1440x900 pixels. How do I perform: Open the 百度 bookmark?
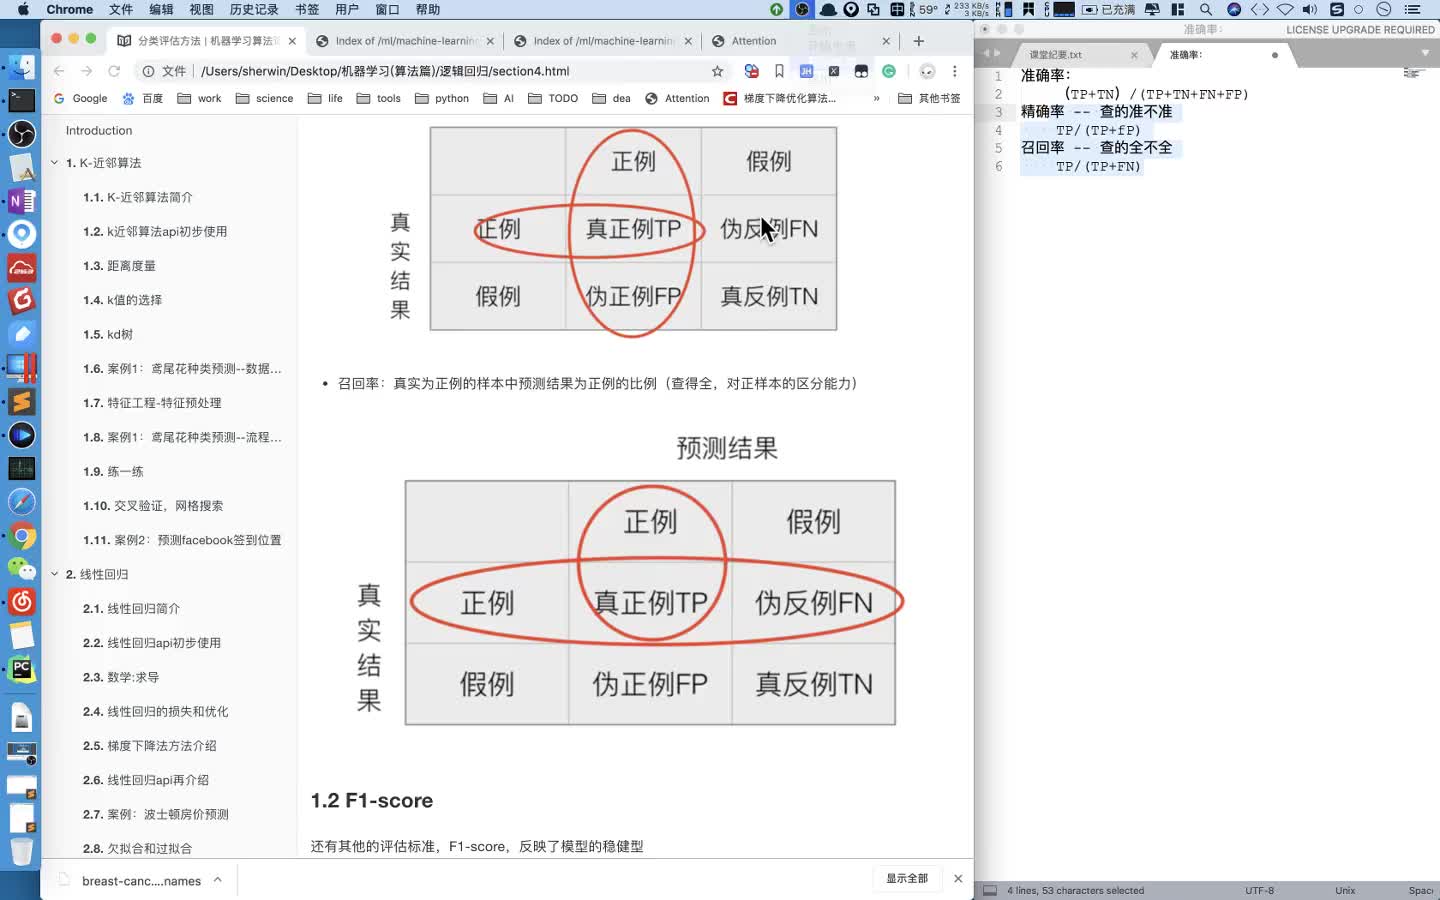tap(143, 98)
